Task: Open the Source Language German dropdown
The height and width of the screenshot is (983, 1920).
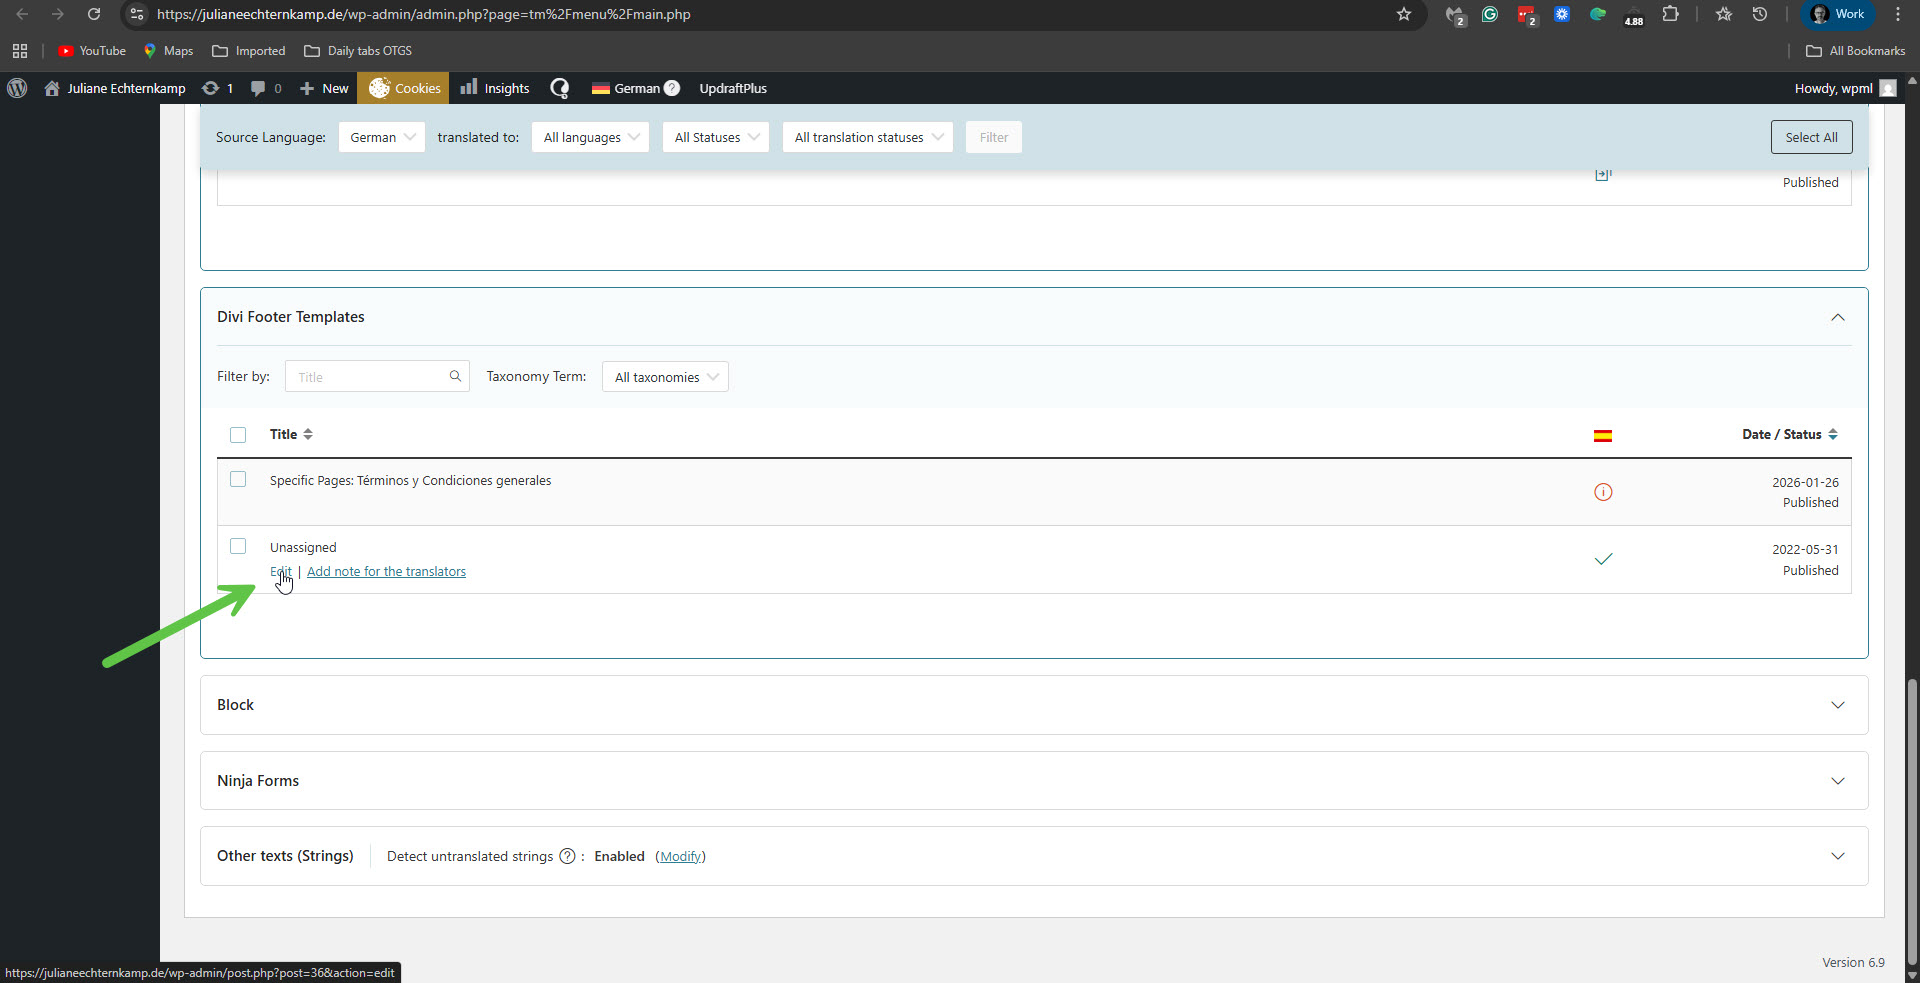Action: click(x=382, y=137)
